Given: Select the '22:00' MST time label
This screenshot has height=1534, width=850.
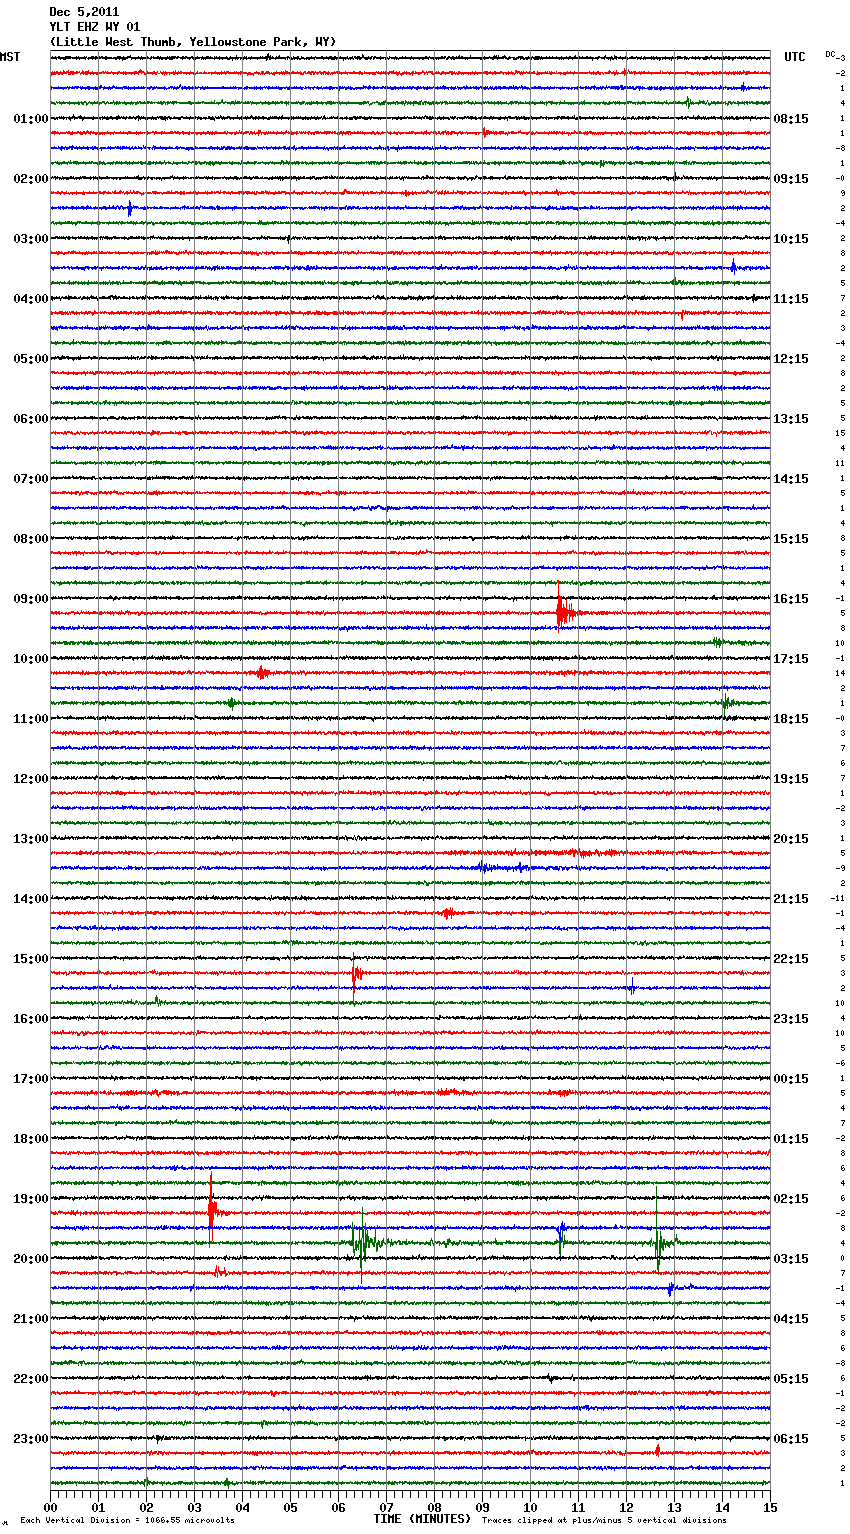Looking at the screenshot, I should pos(30,1379).
